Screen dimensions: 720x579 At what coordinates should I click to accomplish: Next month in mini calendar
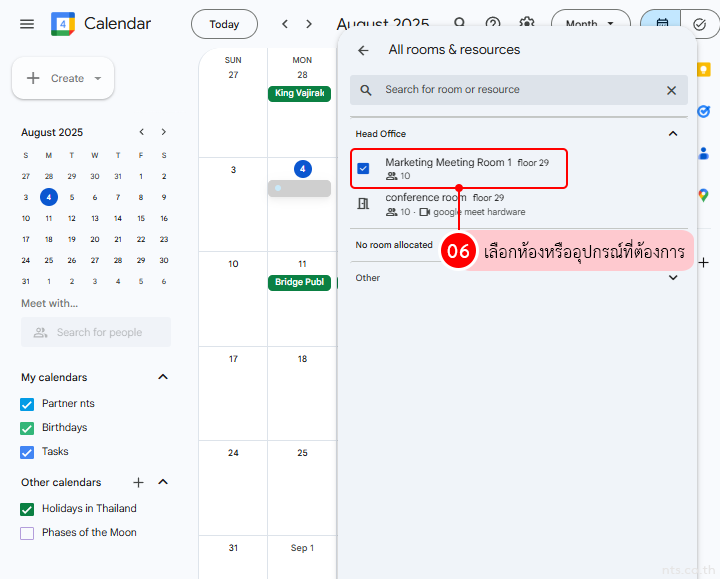point(163,132)
